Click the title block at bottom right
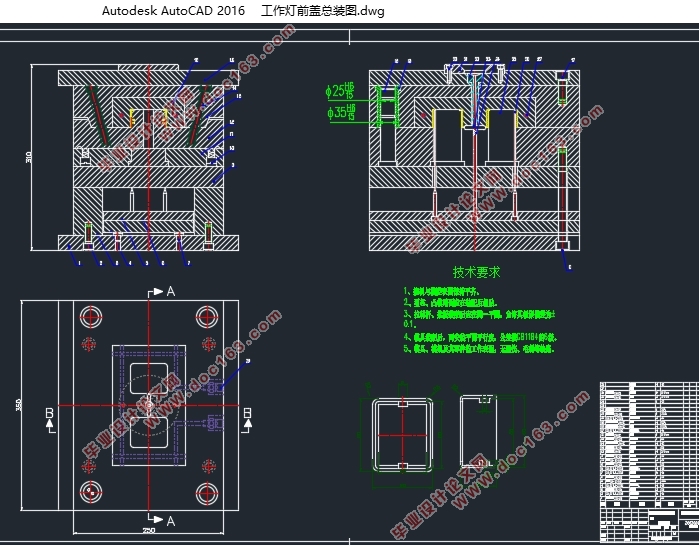The width and height of the screenshot is (699, 545). click(650, 524)
